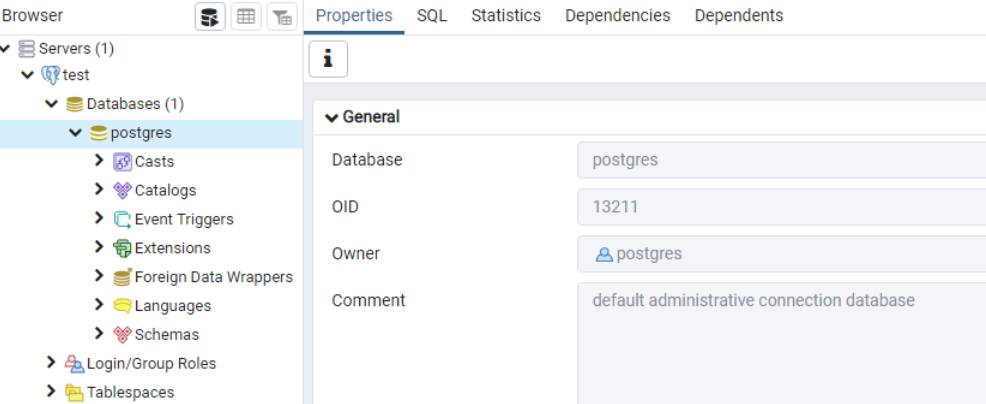The height and width of the screenshot is (404, 986).
Task: Click the Casts node icon
Action: [x=123, y=162]
